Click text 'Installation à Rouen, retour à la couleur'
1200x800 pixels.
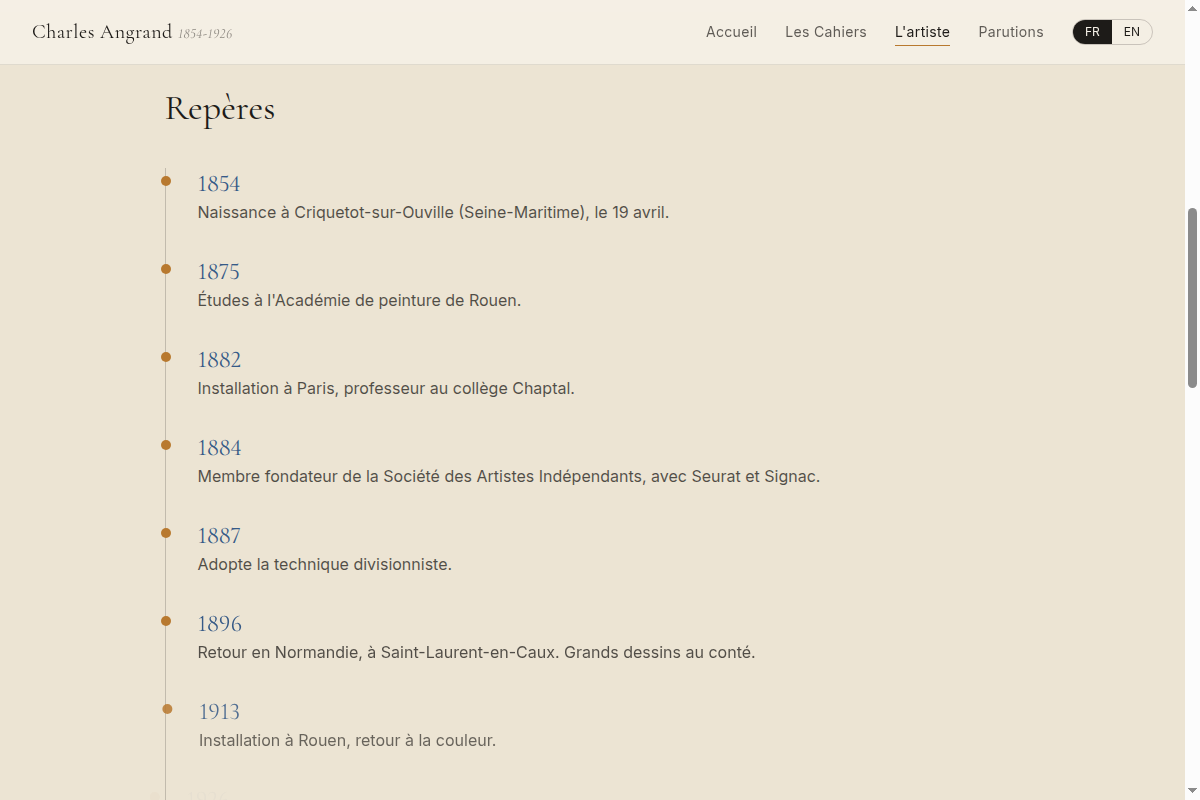345,740
